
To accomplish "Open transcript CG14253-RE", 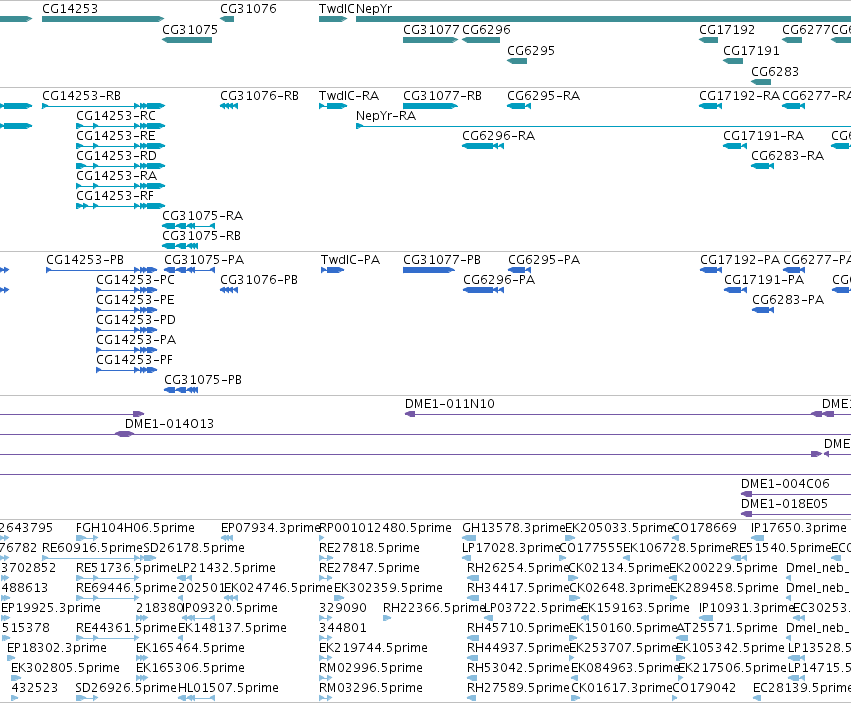I will click(x=116, y=136).
